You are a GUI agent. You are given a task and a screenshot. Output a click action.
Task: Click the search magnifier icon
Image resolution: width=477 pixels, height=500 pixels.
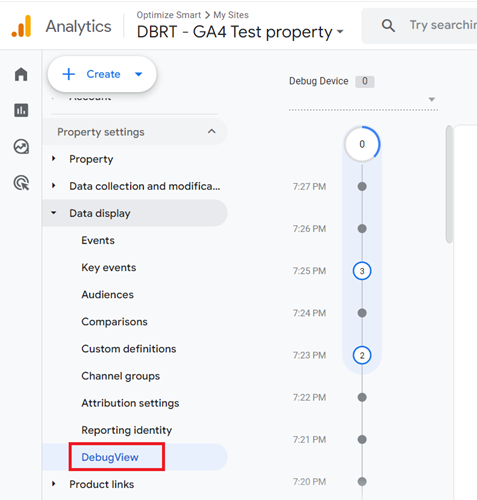tap(388, 25)
